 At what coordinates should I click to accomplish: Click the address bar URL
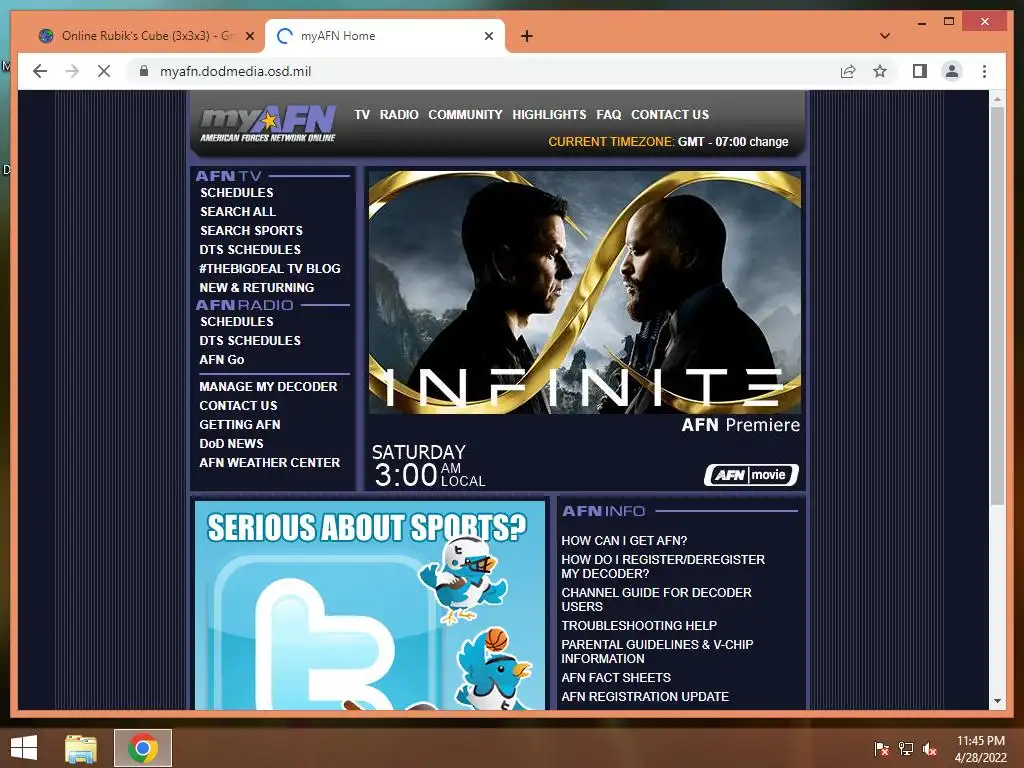pos(235,71)
